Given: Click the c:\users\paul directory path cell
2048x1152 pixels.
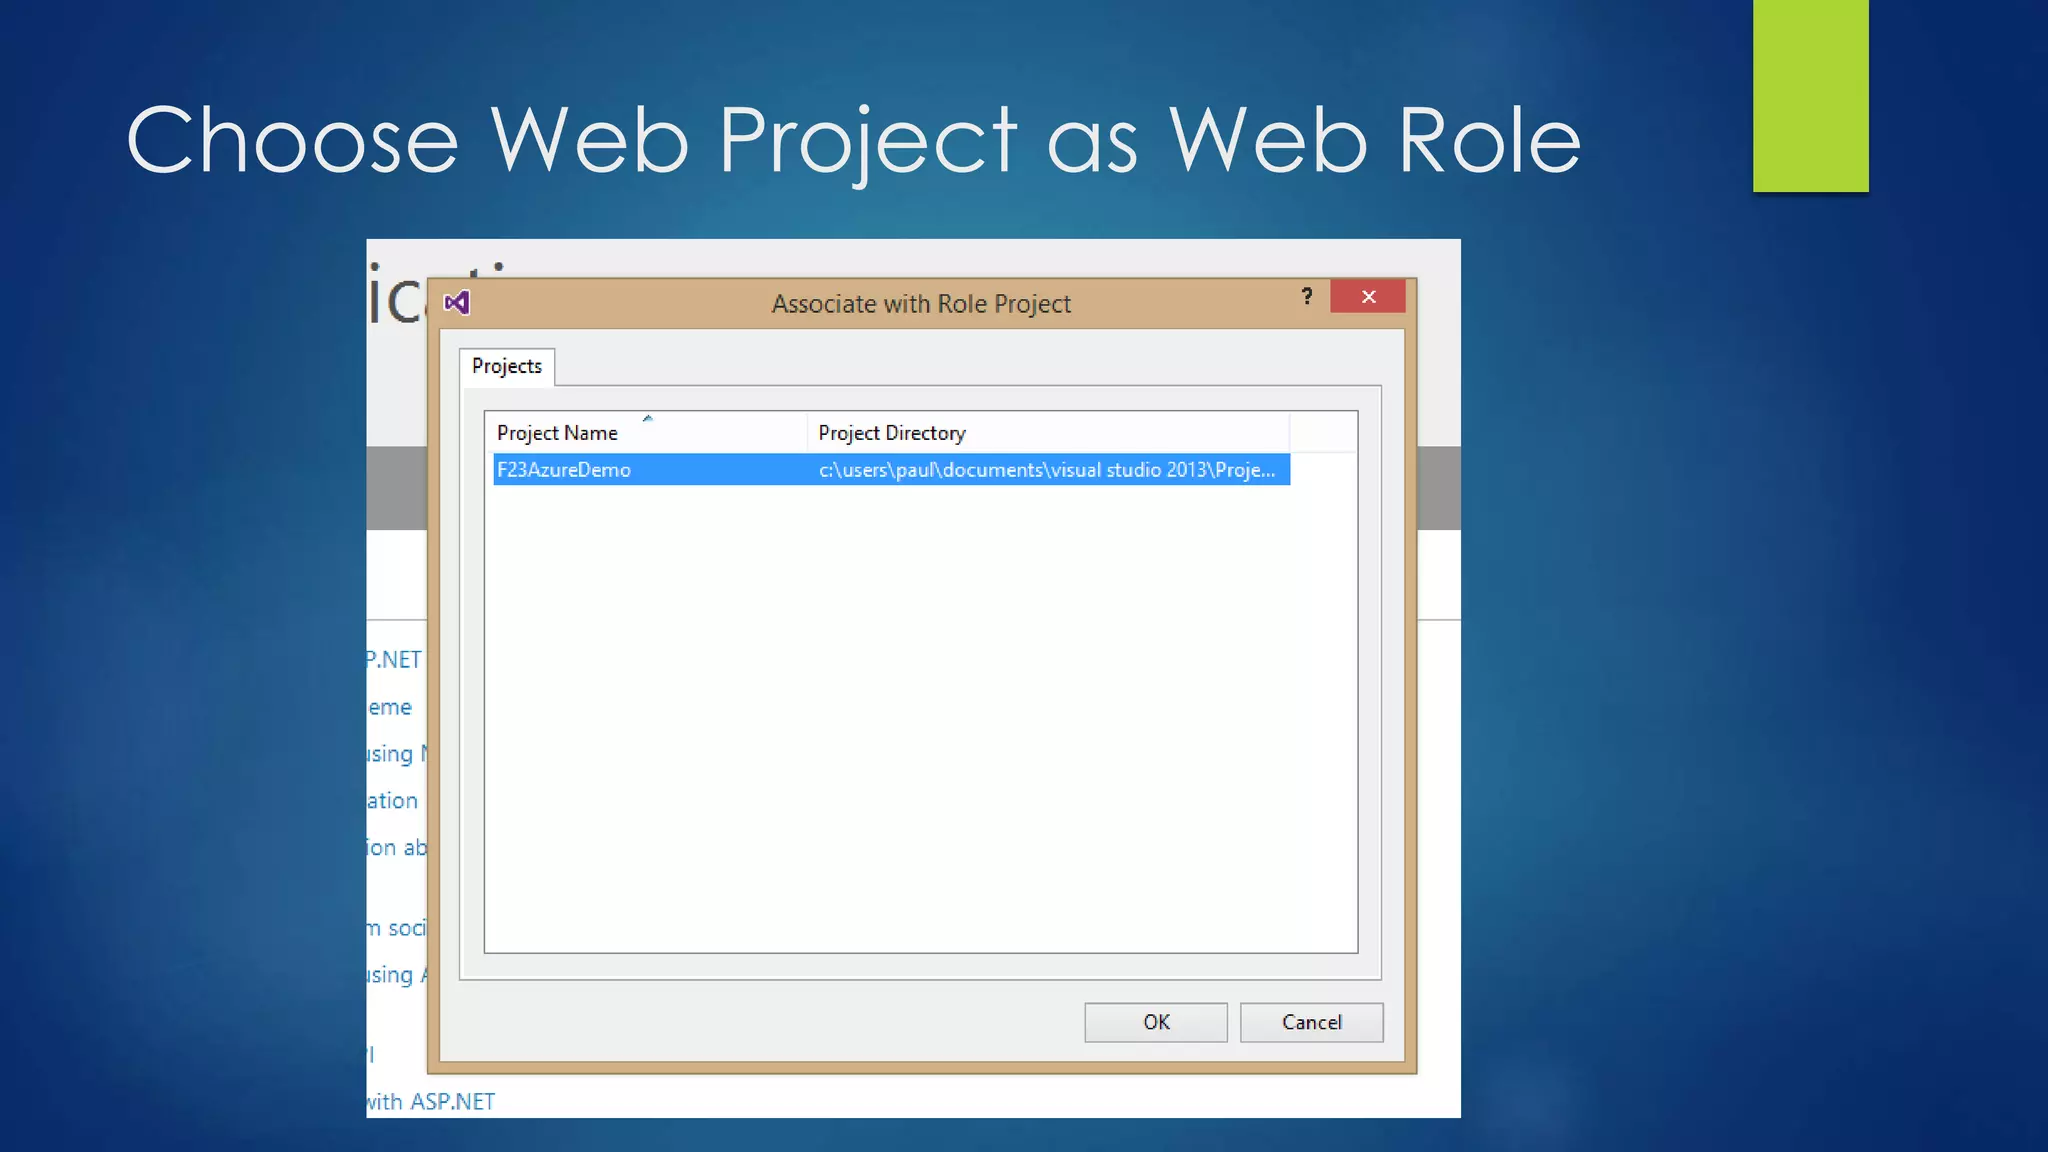Looking at the screenshot, I should [1046, 470].
